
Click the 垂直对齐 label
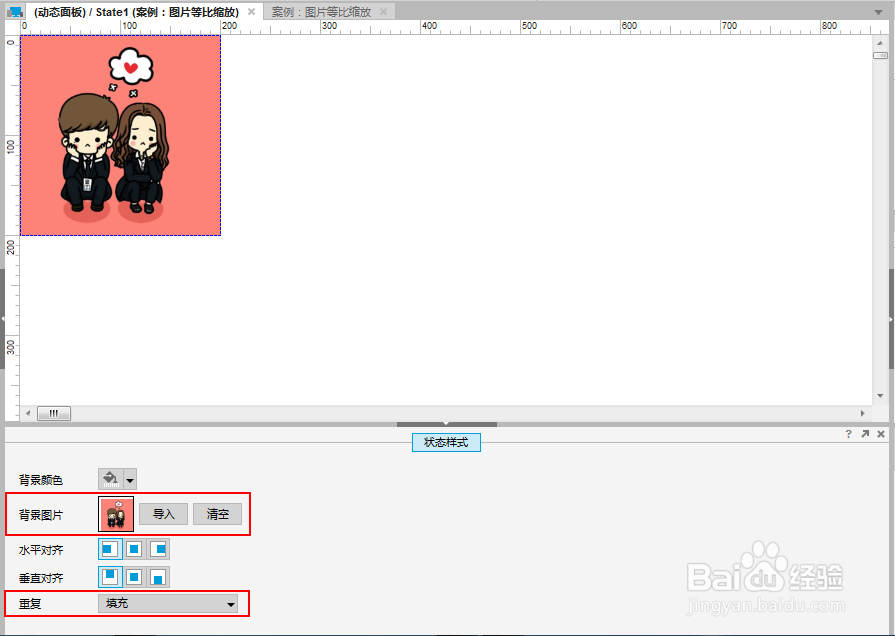coord(41,578)
